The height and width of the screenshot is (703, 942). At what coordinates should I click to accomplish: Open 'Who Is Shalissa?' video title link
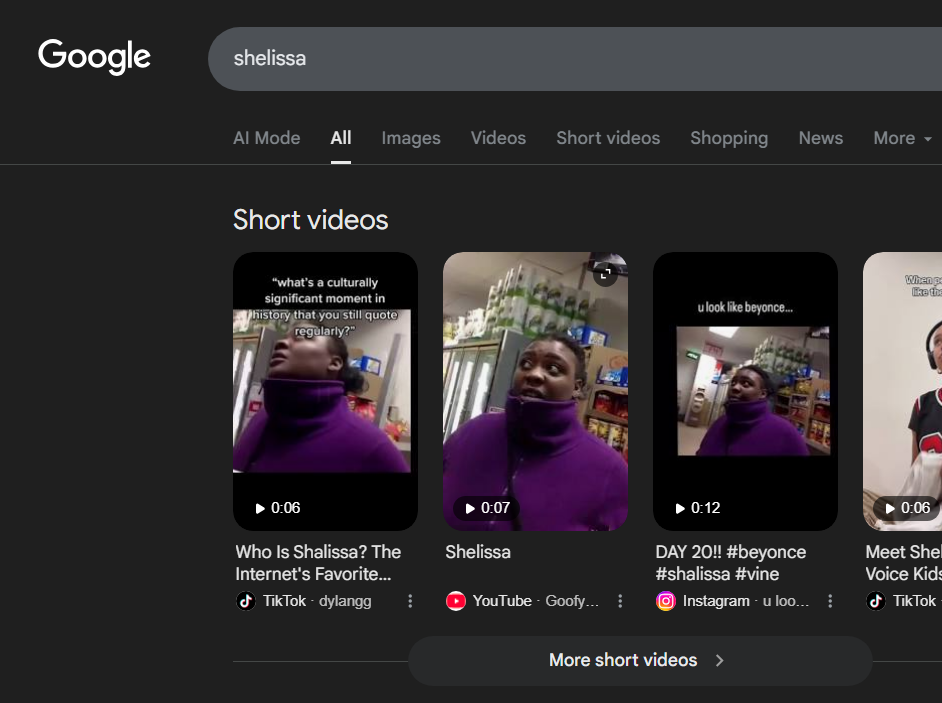click(x=318, y=562)
